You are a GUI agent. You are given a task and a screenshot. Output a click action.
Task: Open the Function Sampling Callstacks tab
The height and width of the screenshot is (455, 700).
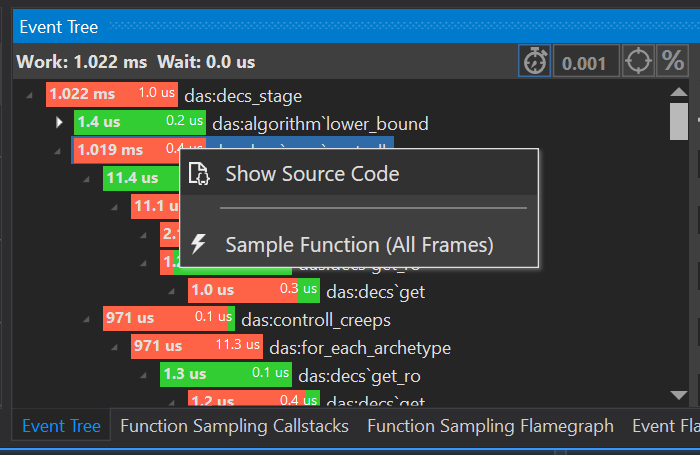point(234,426)
